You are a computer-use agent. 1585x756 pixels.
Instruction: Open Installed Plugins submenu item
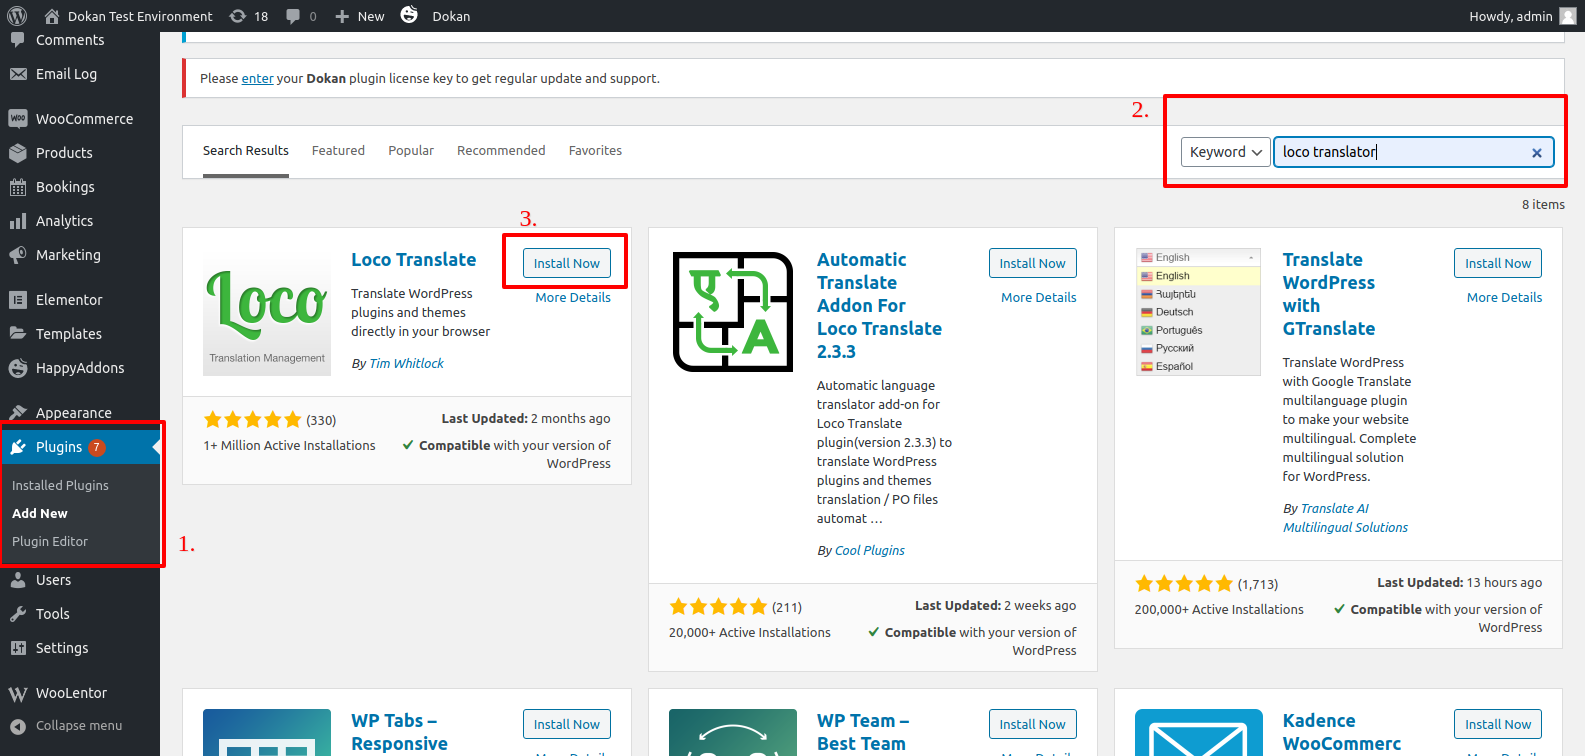60,485
